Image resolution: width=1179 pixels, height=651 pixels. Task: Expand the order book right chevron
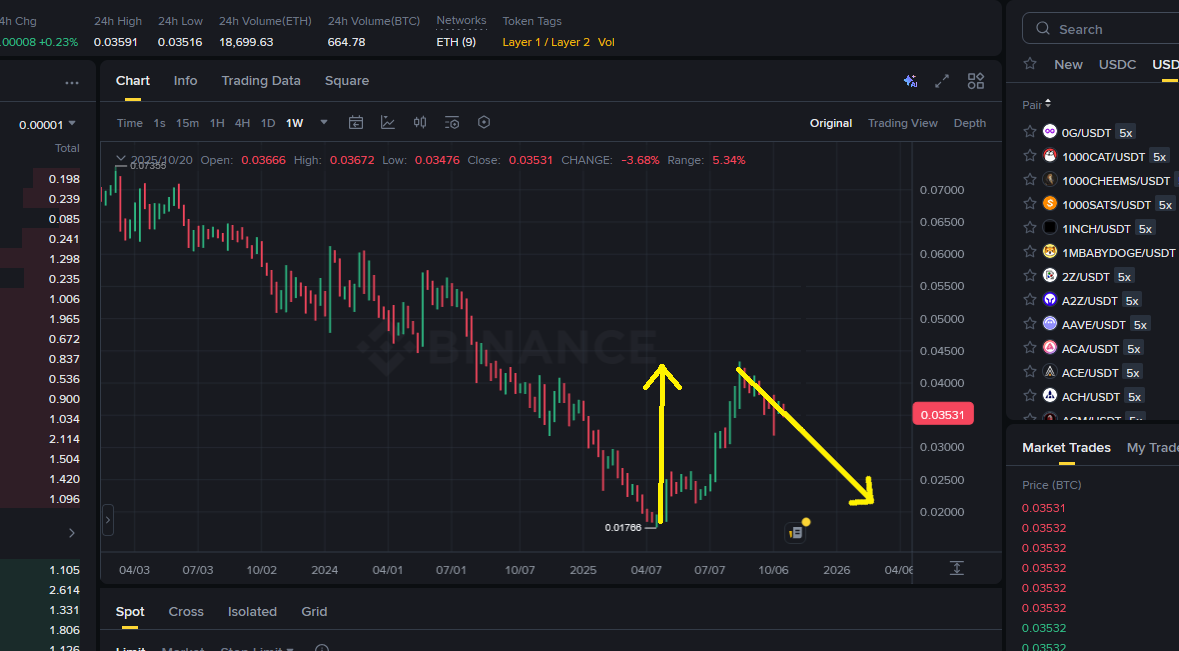coord(71,533)
